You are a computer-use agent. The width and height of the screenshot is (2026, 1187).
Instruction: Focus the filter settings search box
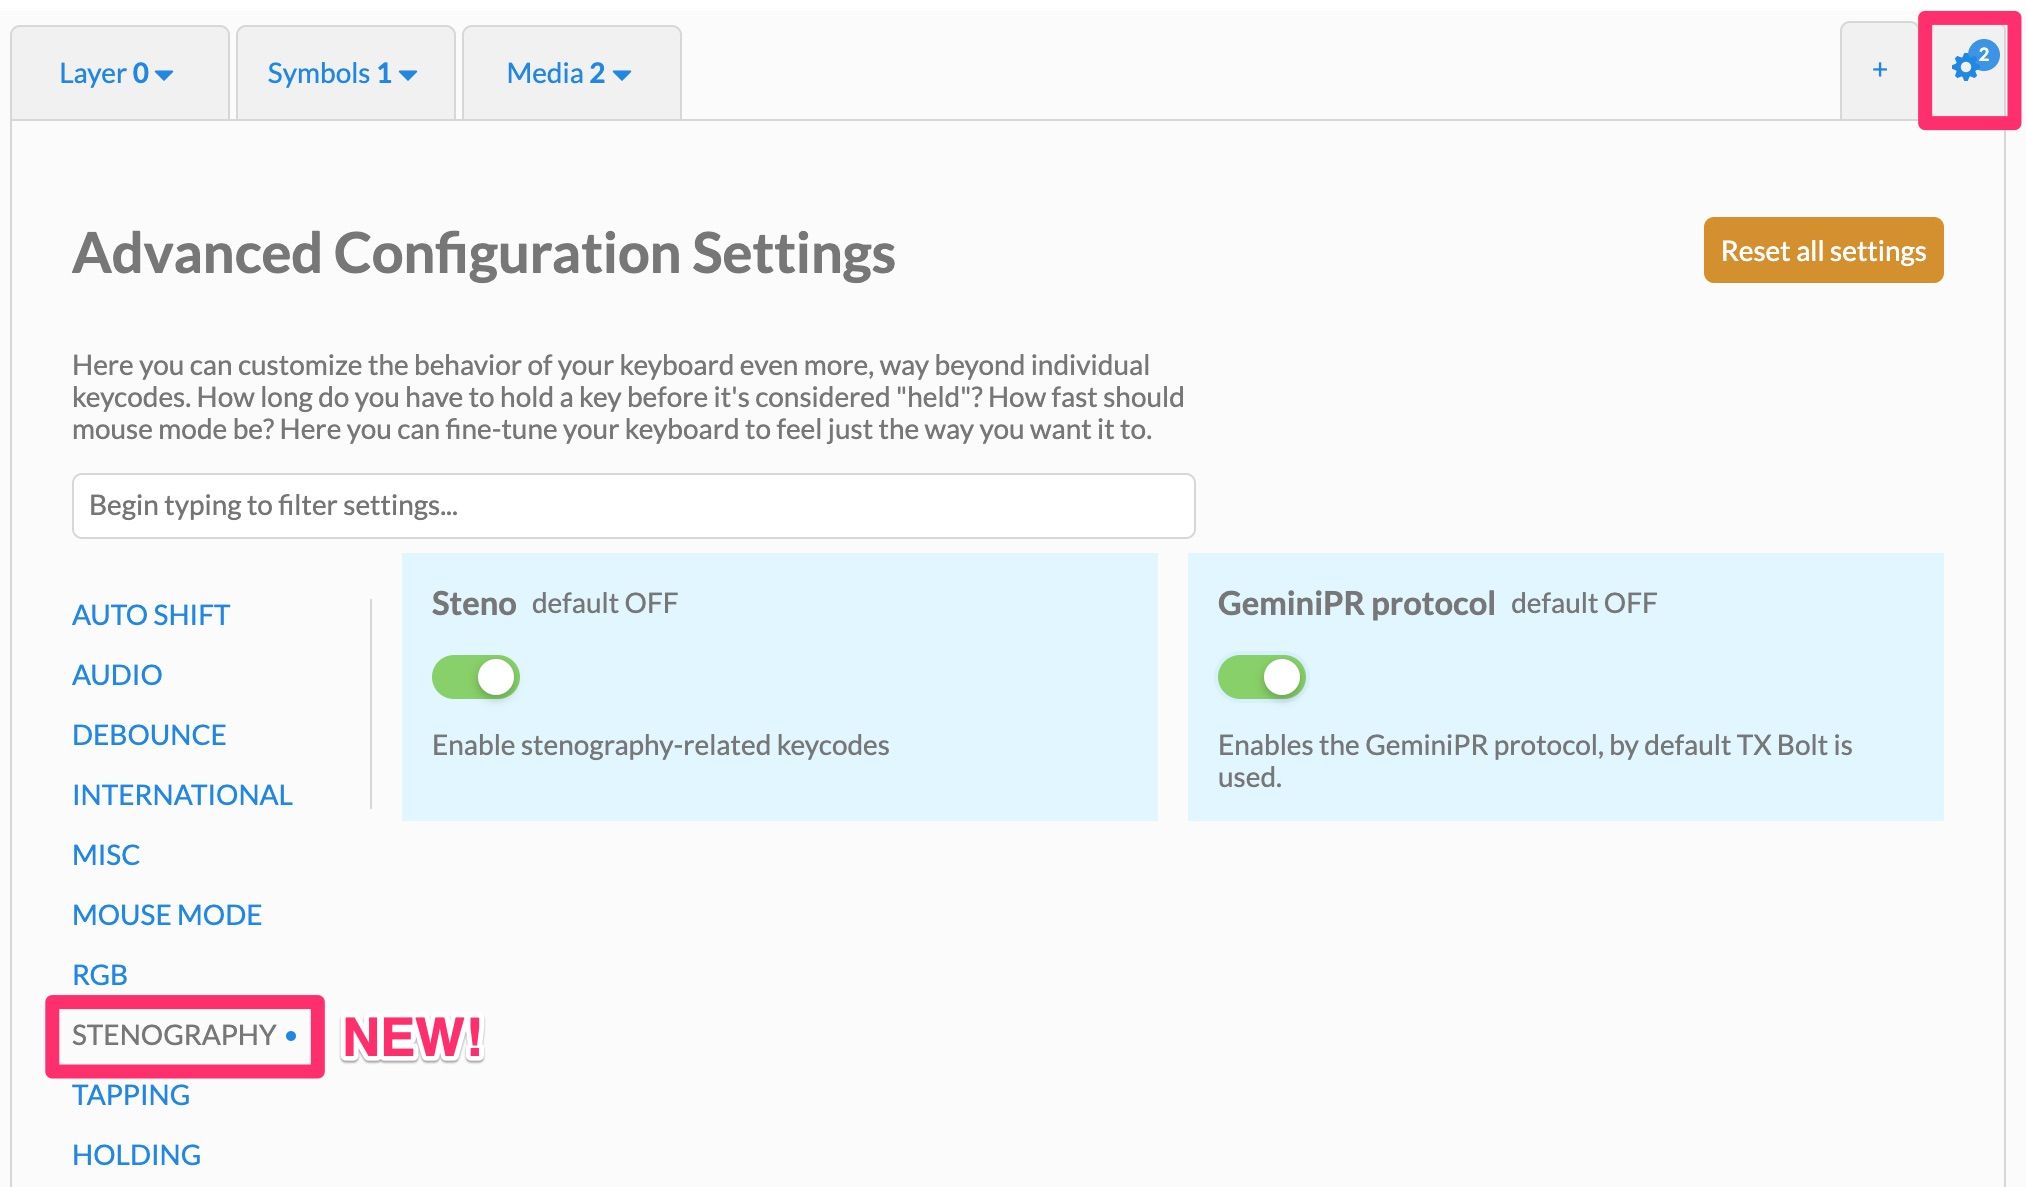point(633,506)
